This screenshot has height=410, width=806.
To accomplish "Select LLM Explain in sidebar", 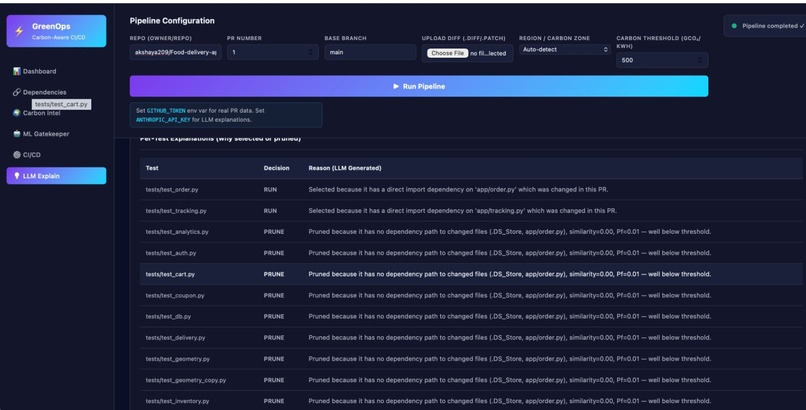I will 56,176.
